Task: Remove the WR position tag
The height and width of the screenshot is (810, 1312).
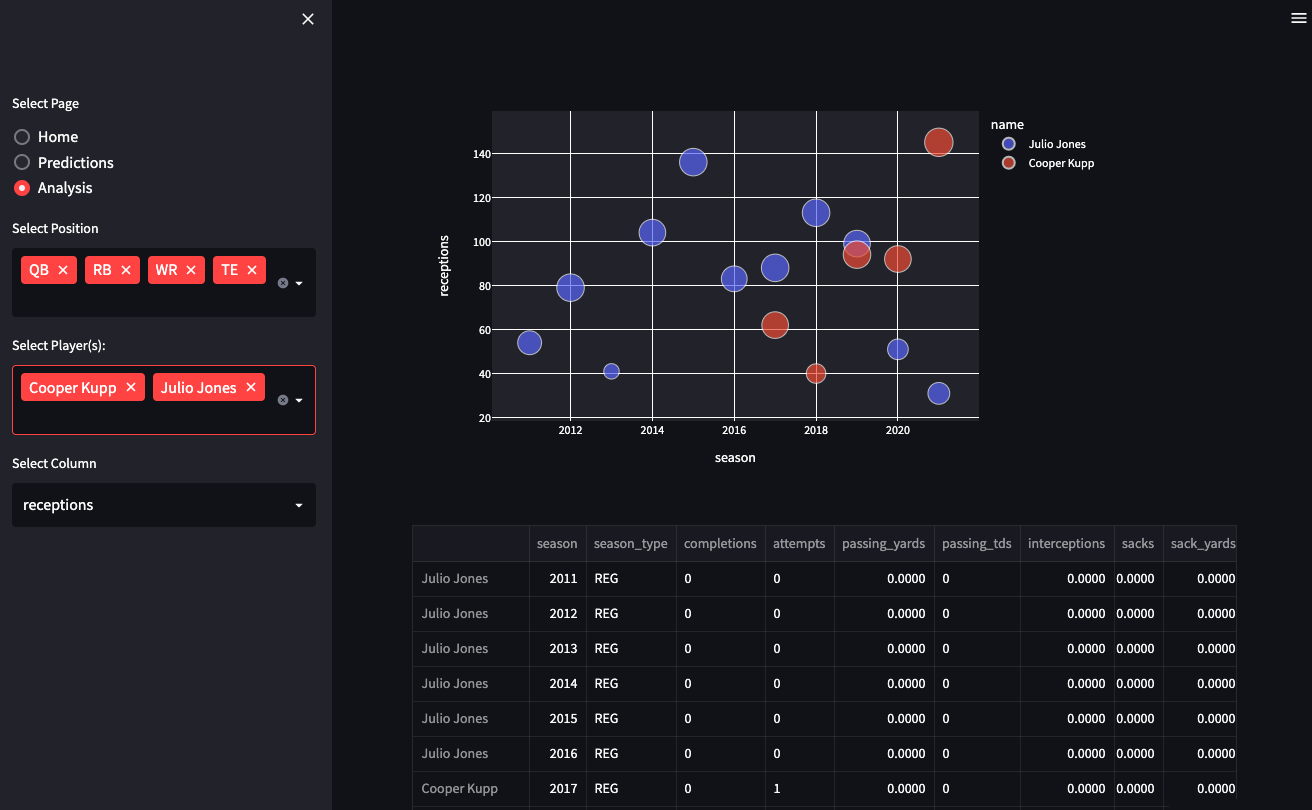Action: 191,270
